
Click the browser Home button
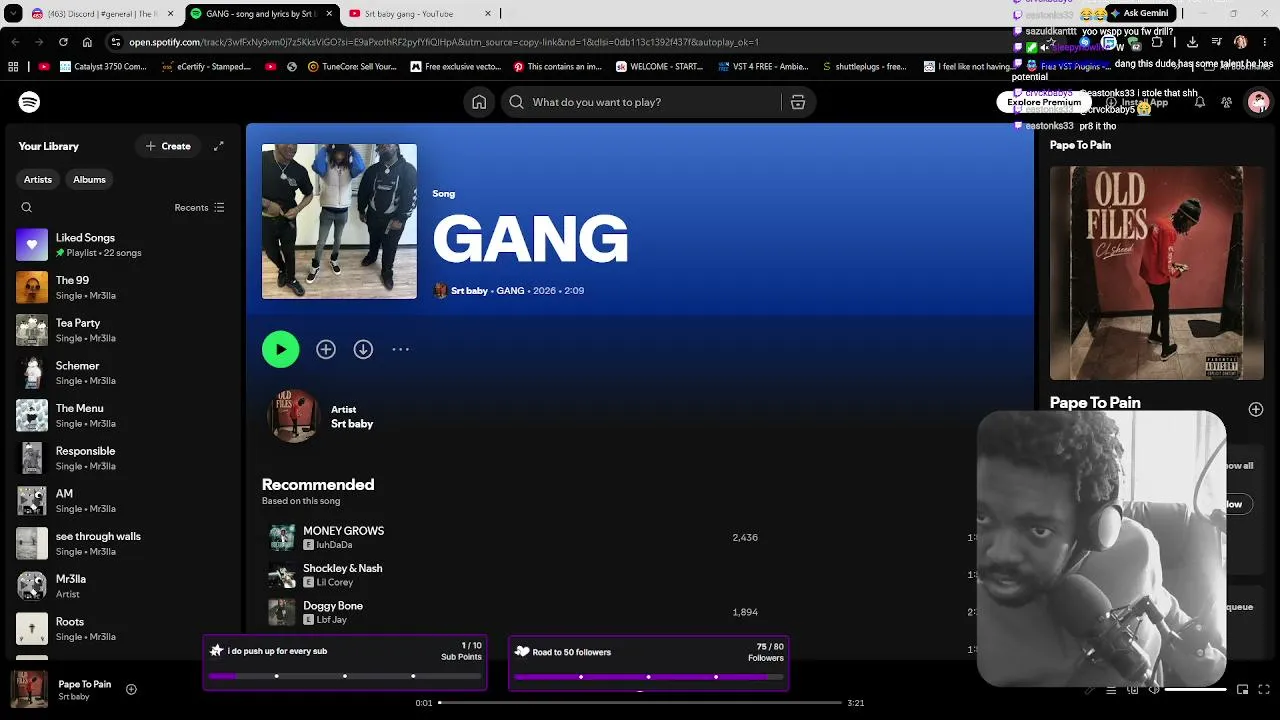pos(87,42)
